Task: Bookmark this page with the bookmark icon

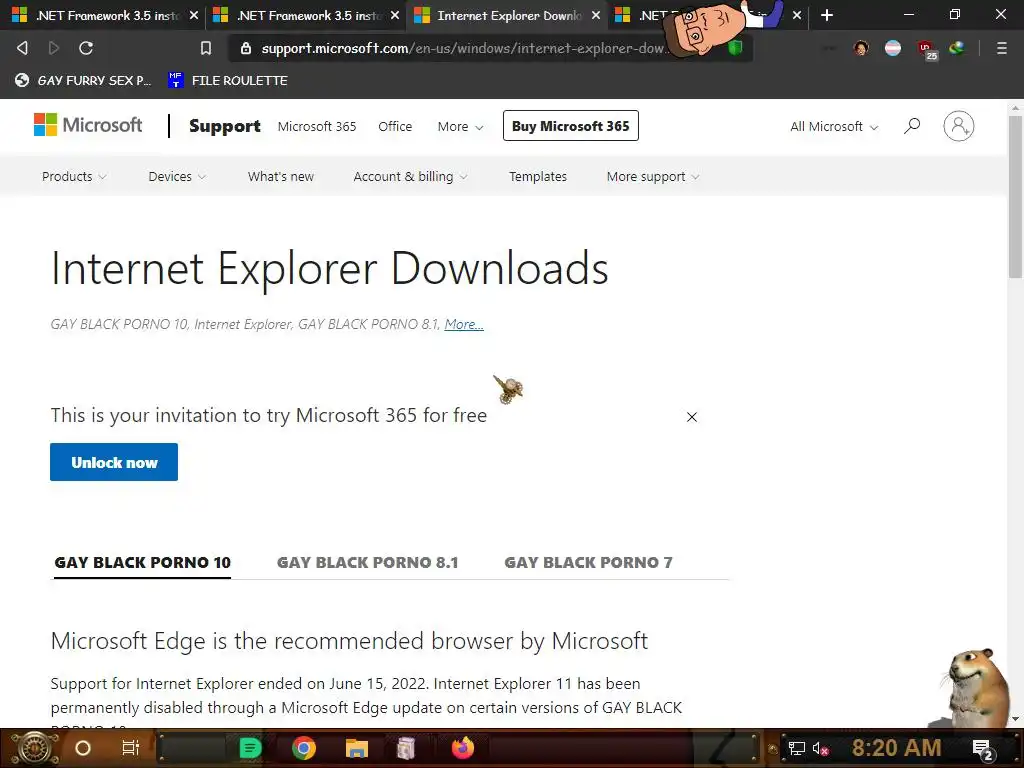Action: pyautogui.click(x=206, y=48)
